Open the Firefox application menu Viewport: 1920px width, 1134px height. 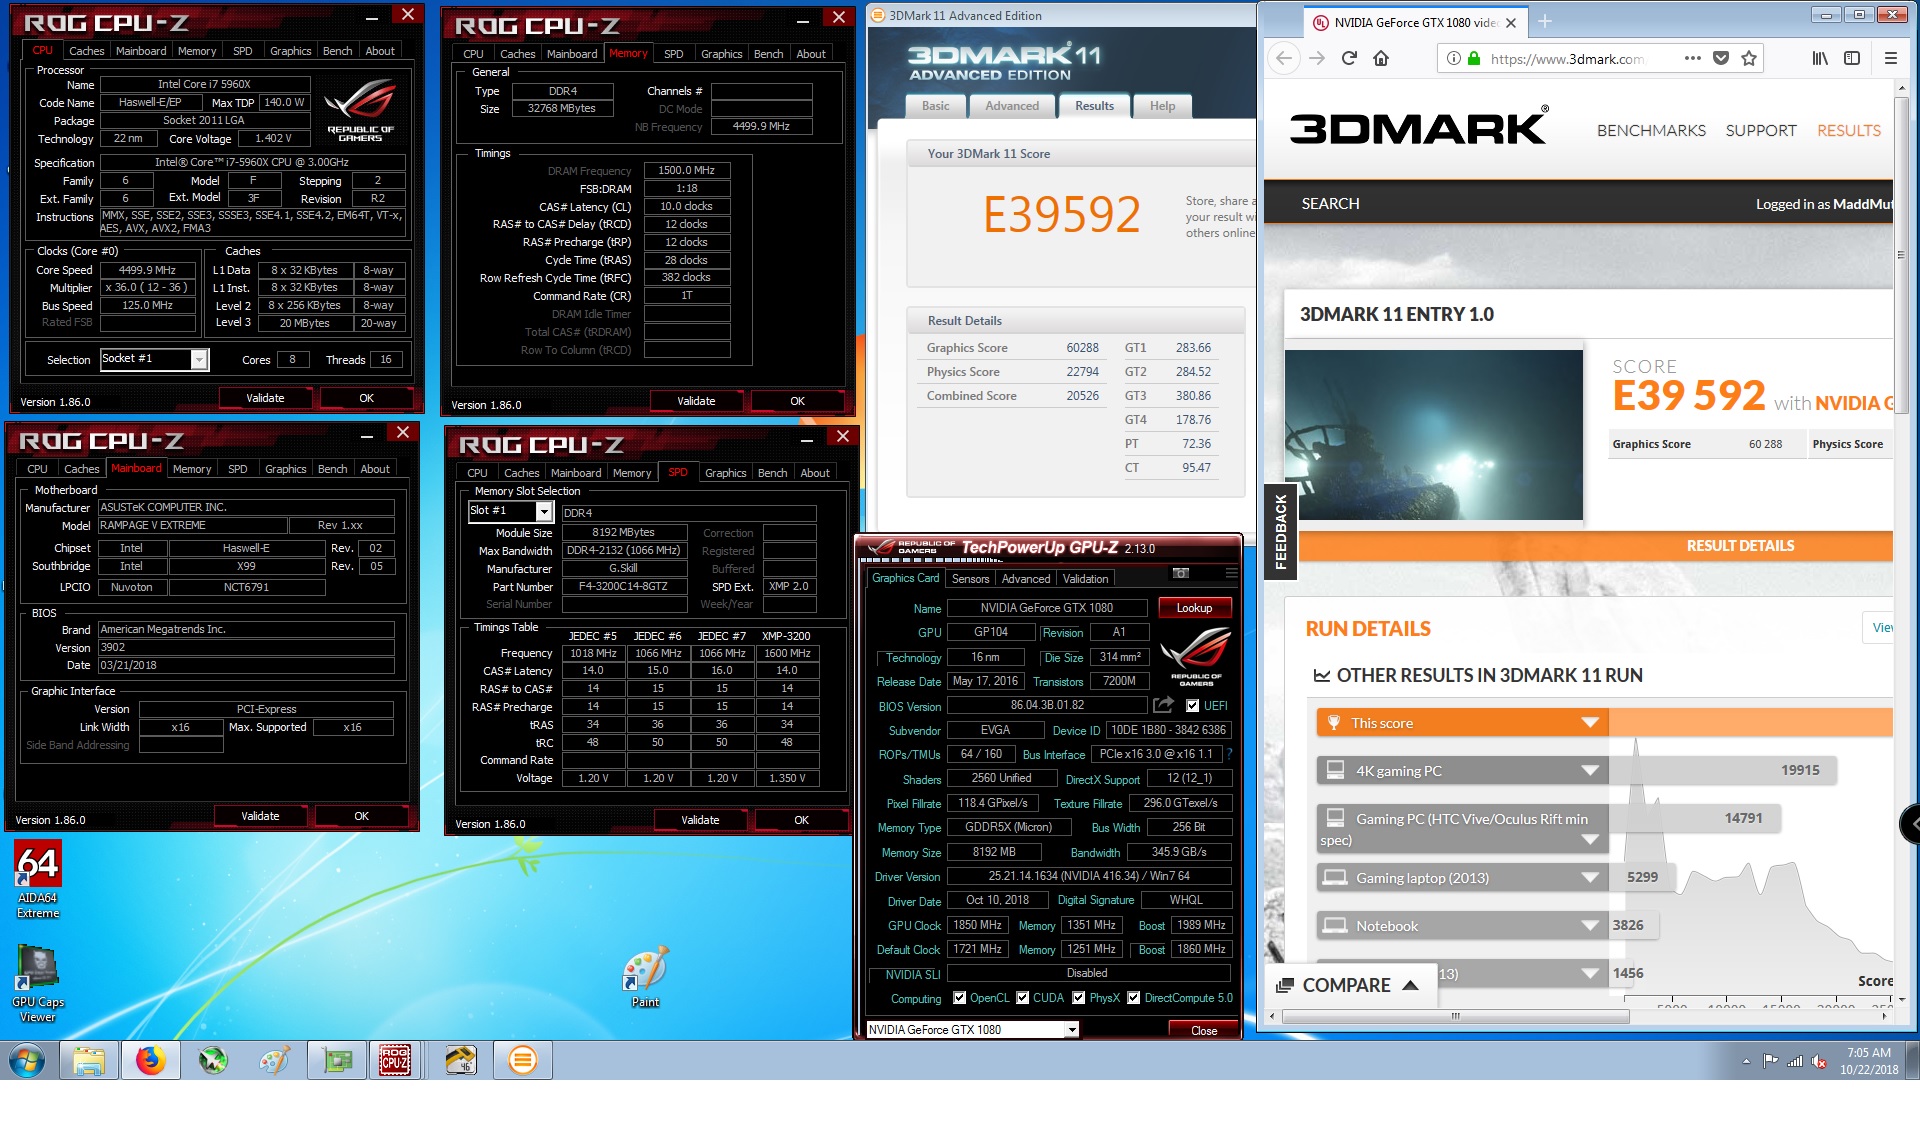tap(1891, 58)
